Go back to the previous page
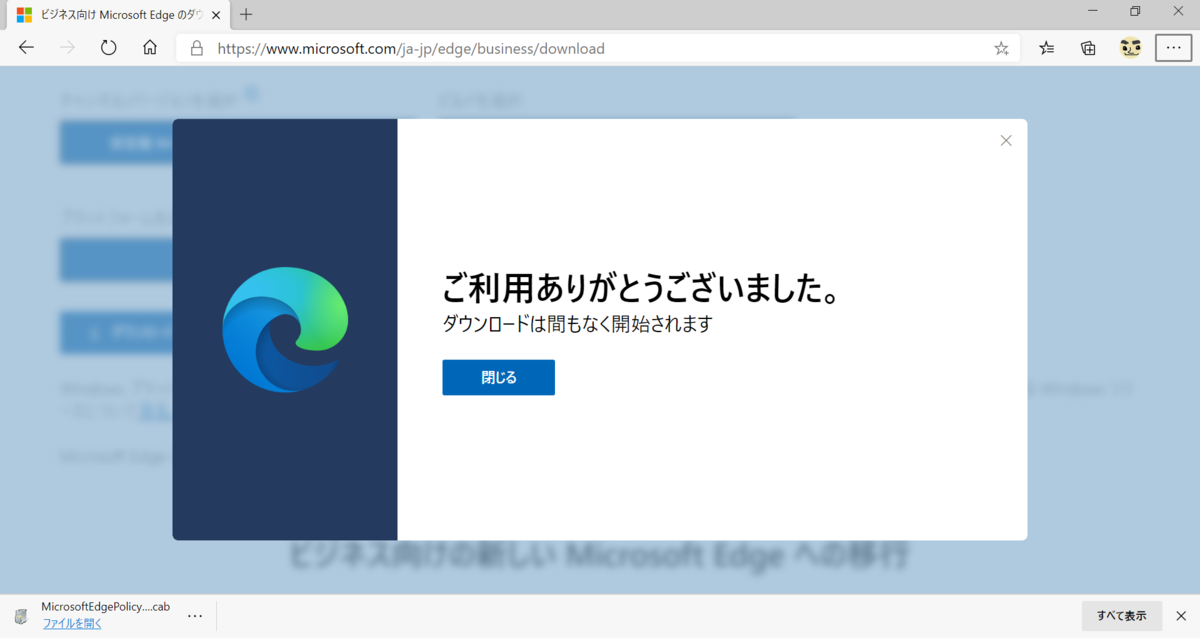 click(26, 48)
